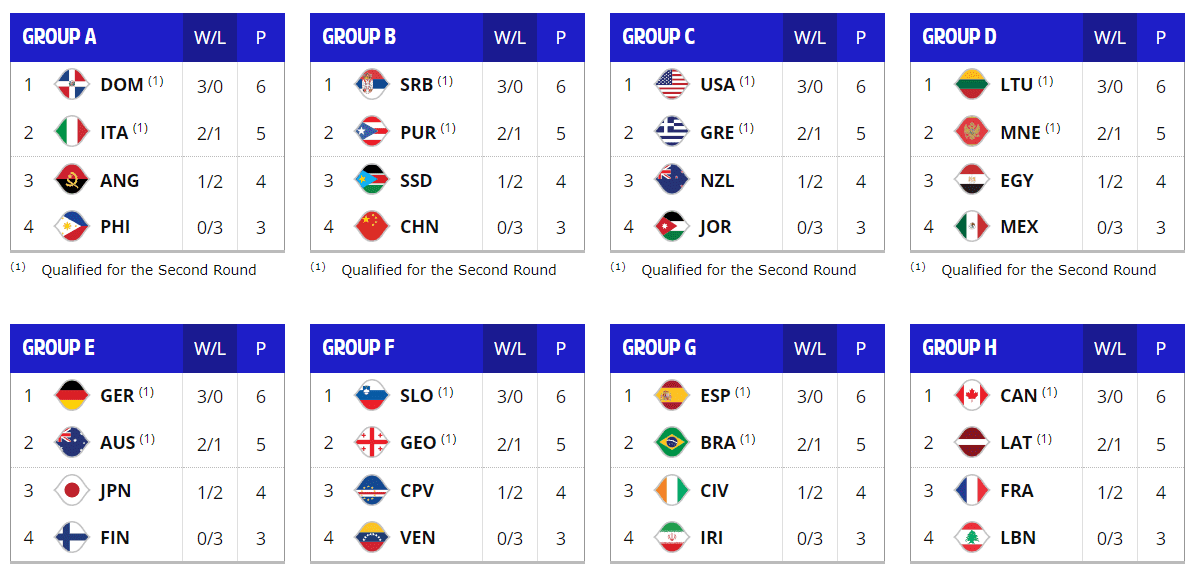Click the Serbia flag icon
Viewport: 1187px width, 567px height.
pyautogui.click(x=372, y=85)
